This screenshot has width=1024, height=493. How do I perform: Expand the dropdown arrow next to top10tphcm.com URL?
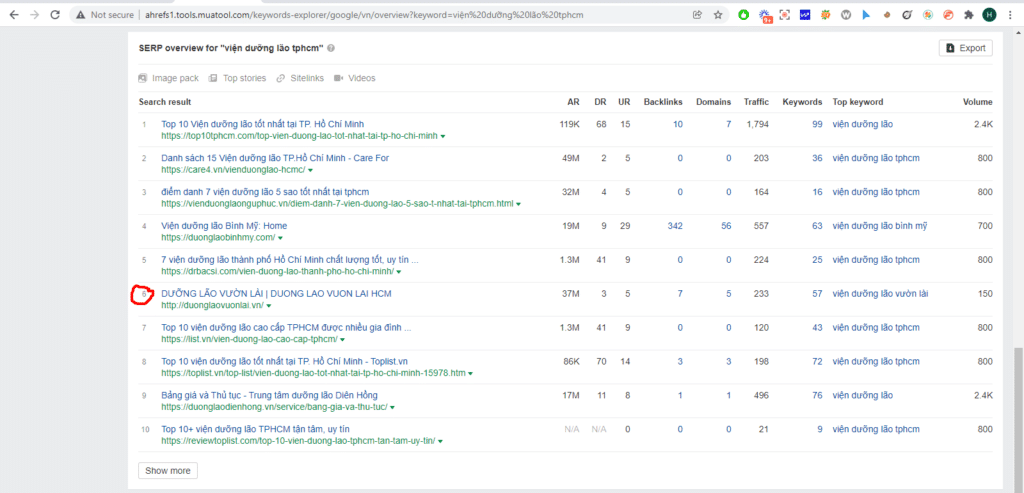pyautogui.click(x=443, y=135)
